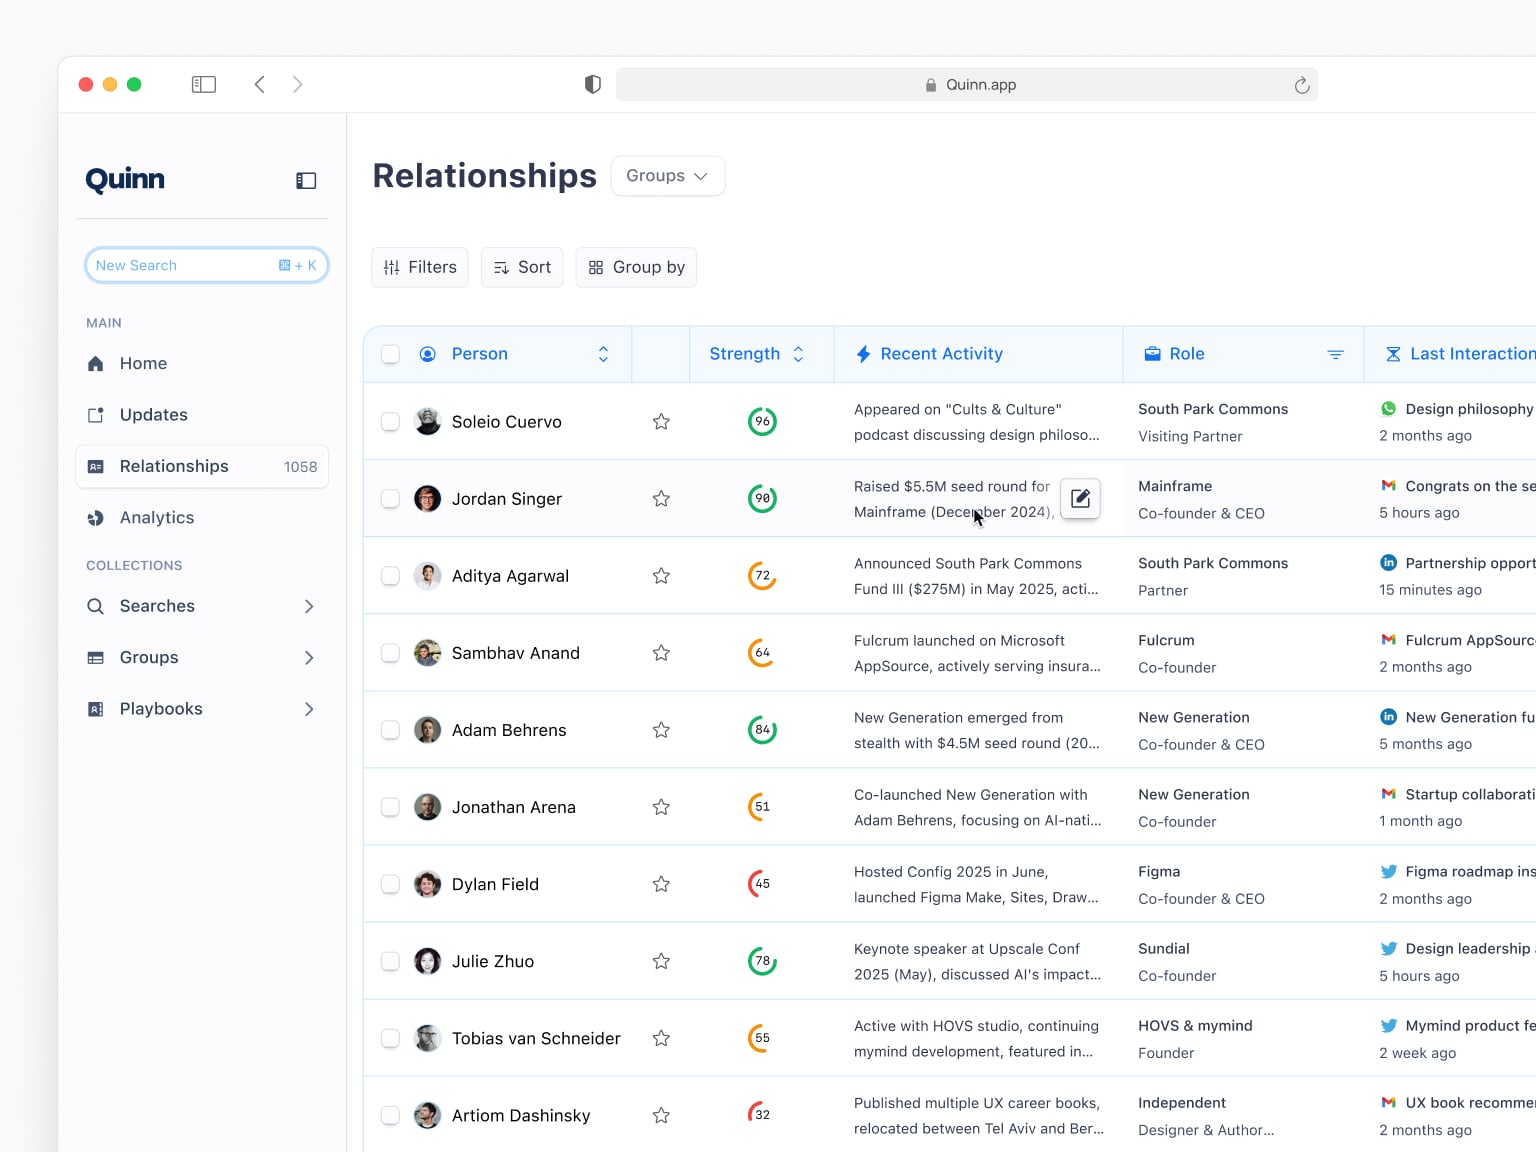Screen dimensions: 1536x1152
Task: Open the Filters button
Action: point(420,267)
